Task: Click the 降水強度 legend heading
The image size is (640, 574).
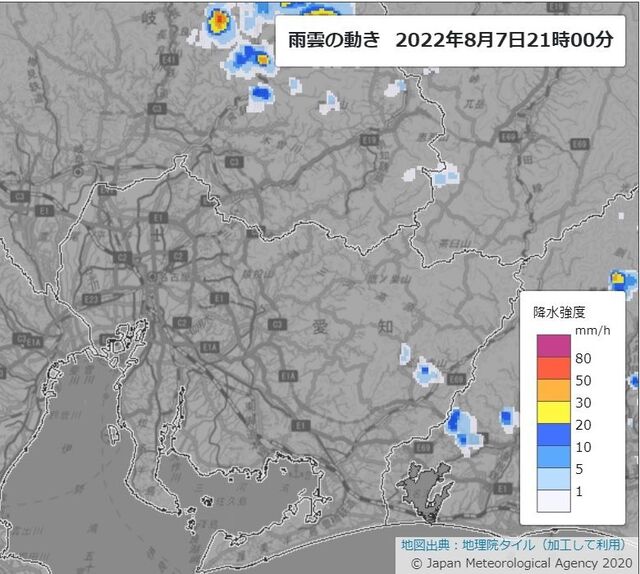Action: click(559, 312)
